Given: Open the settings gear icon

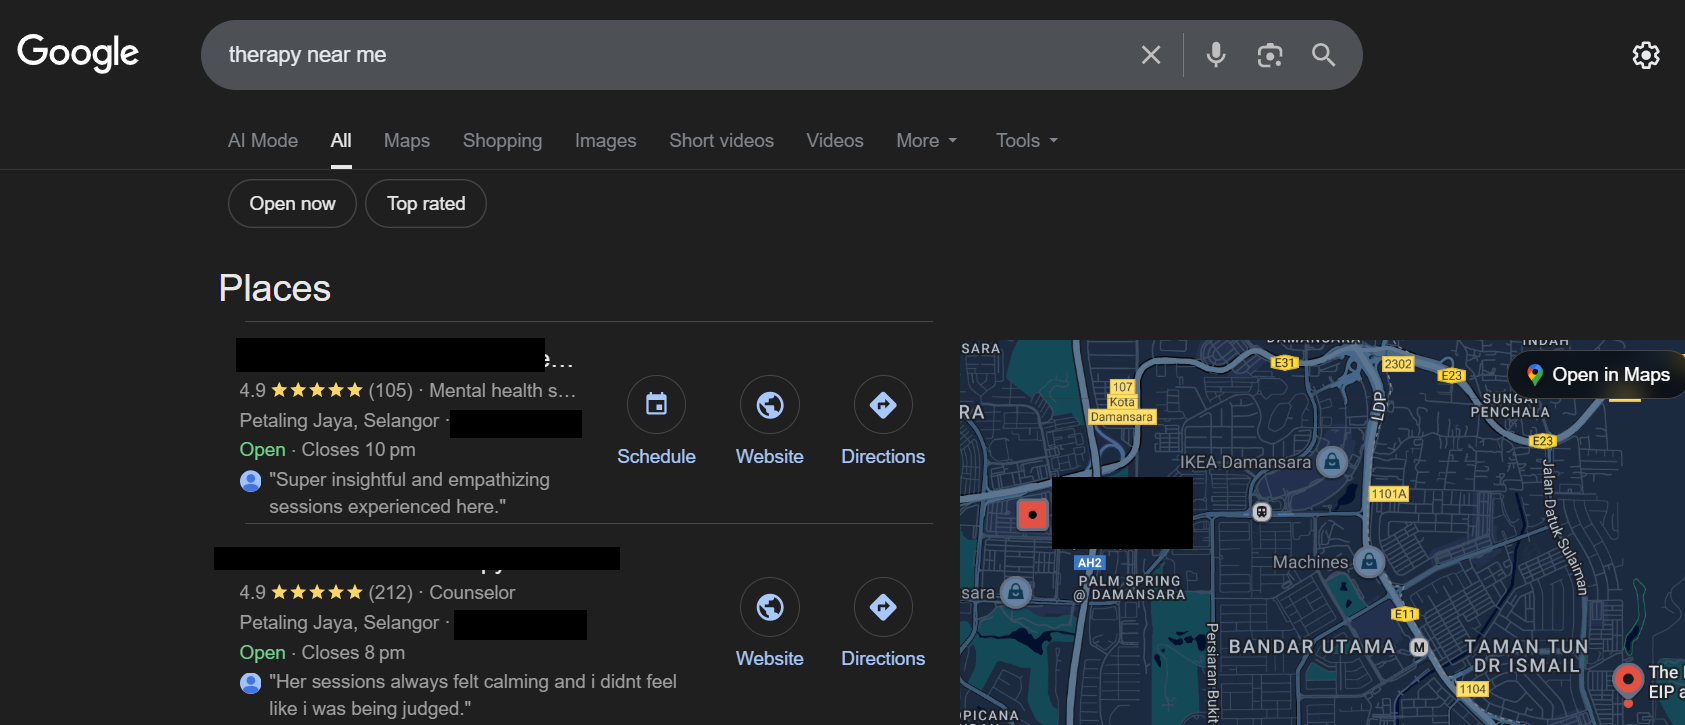Looking at the screenshot, I should [1645, 55].
